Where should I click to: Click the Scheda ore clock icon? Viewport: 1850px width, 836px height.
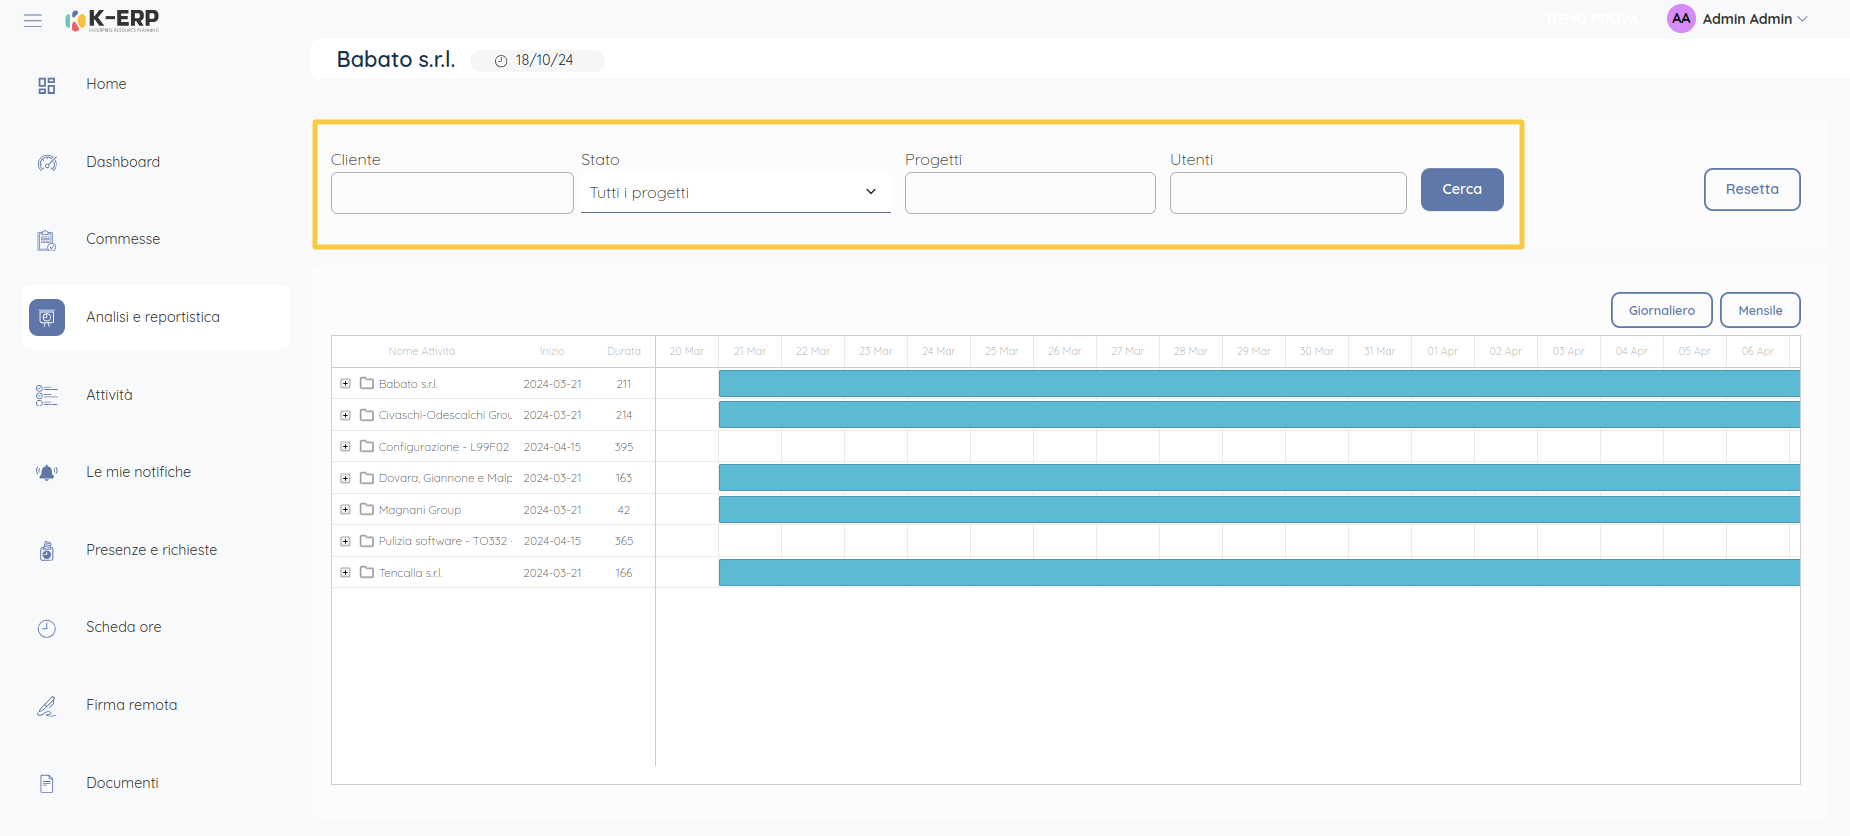pos(47,628)
